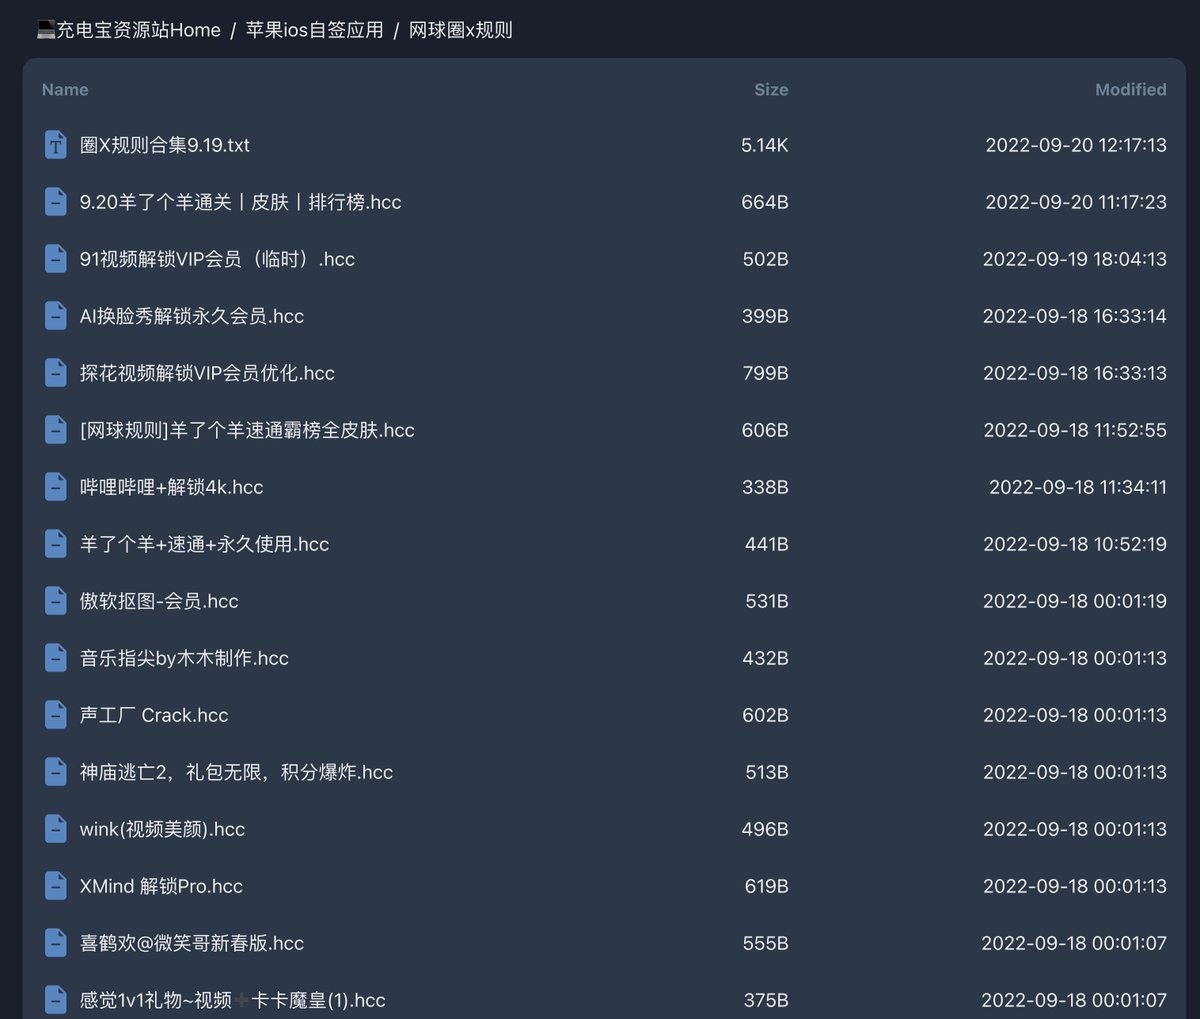Click file icon beside 哔哩哔哩+解锁4k.hcc
The width and height of the screenshot is (1200, 1019).
click(x=56, y=487)
